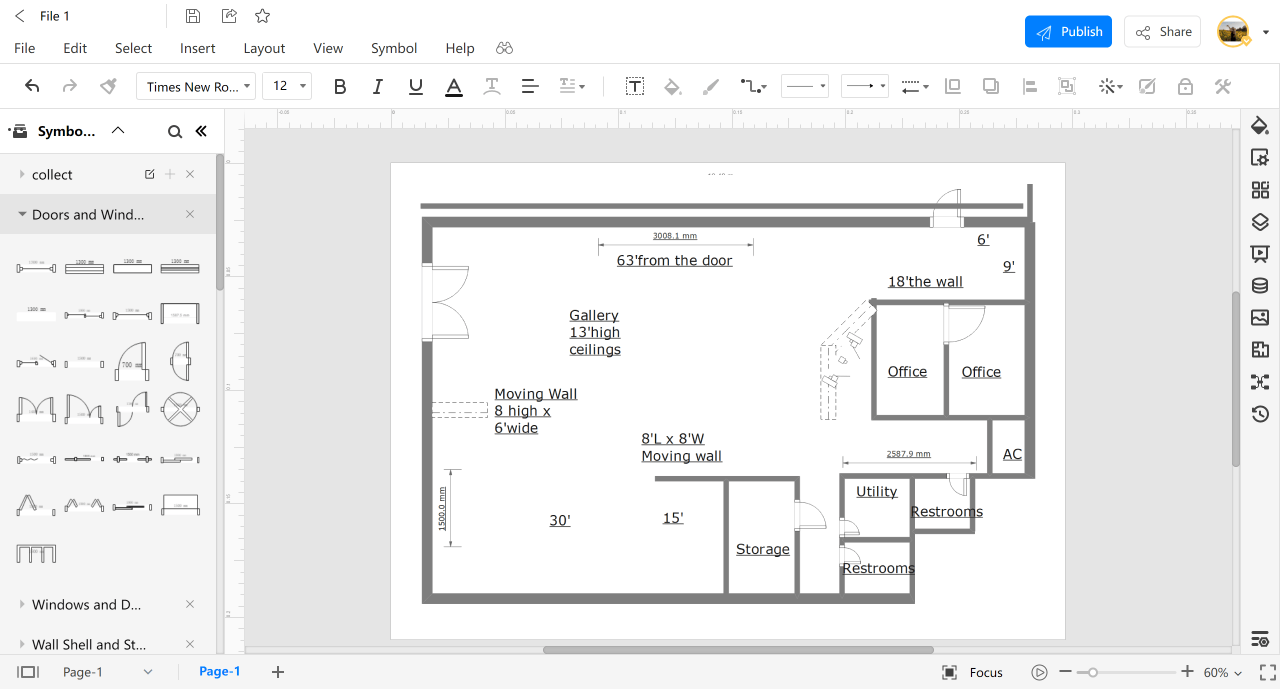
Task: Toggle Underline formatting
Action: point(415,86)
